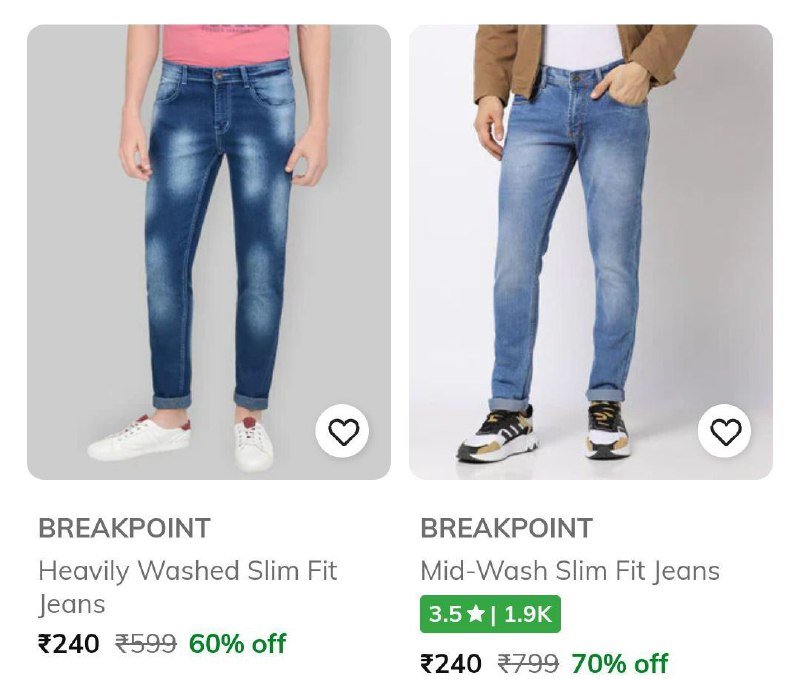Click the struck-through ₹599 original price
Image resolution: width=800 pixels, height=679 pixels.
click(x=146, y=644)
